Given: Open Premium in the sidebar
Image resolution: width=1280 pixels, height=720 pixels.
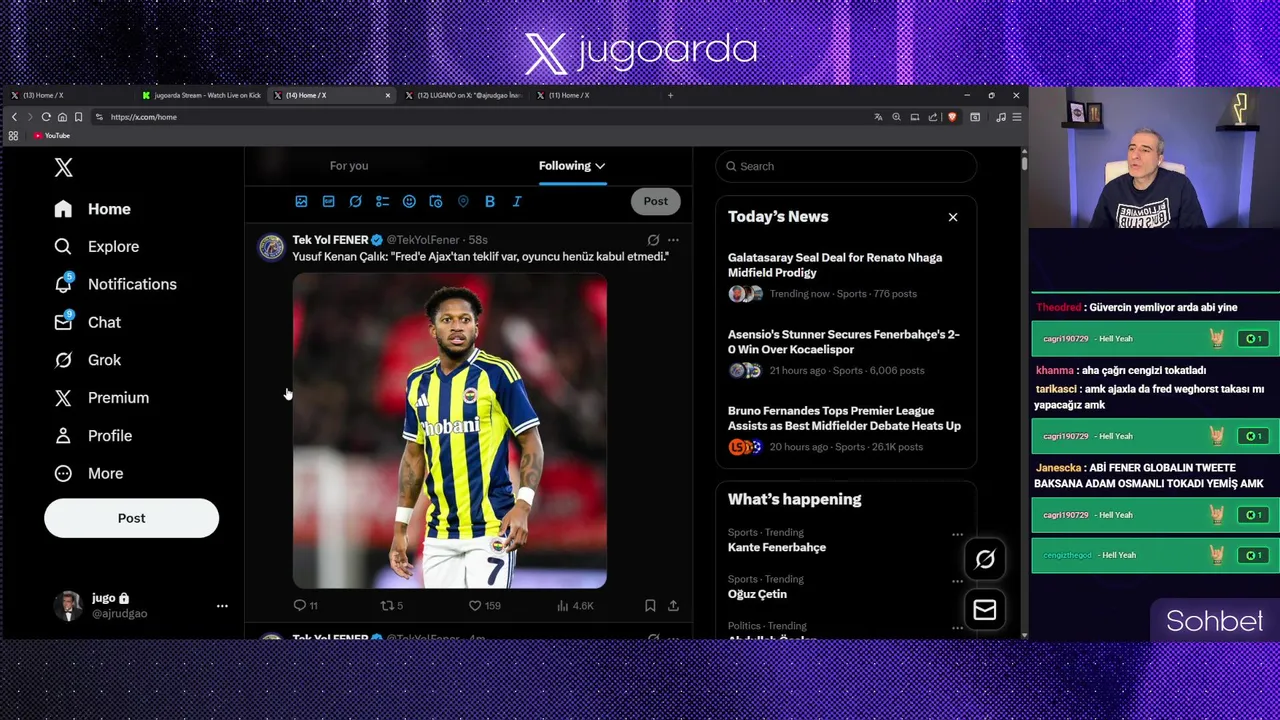Looking at the screenshot, I should [101, 398].
